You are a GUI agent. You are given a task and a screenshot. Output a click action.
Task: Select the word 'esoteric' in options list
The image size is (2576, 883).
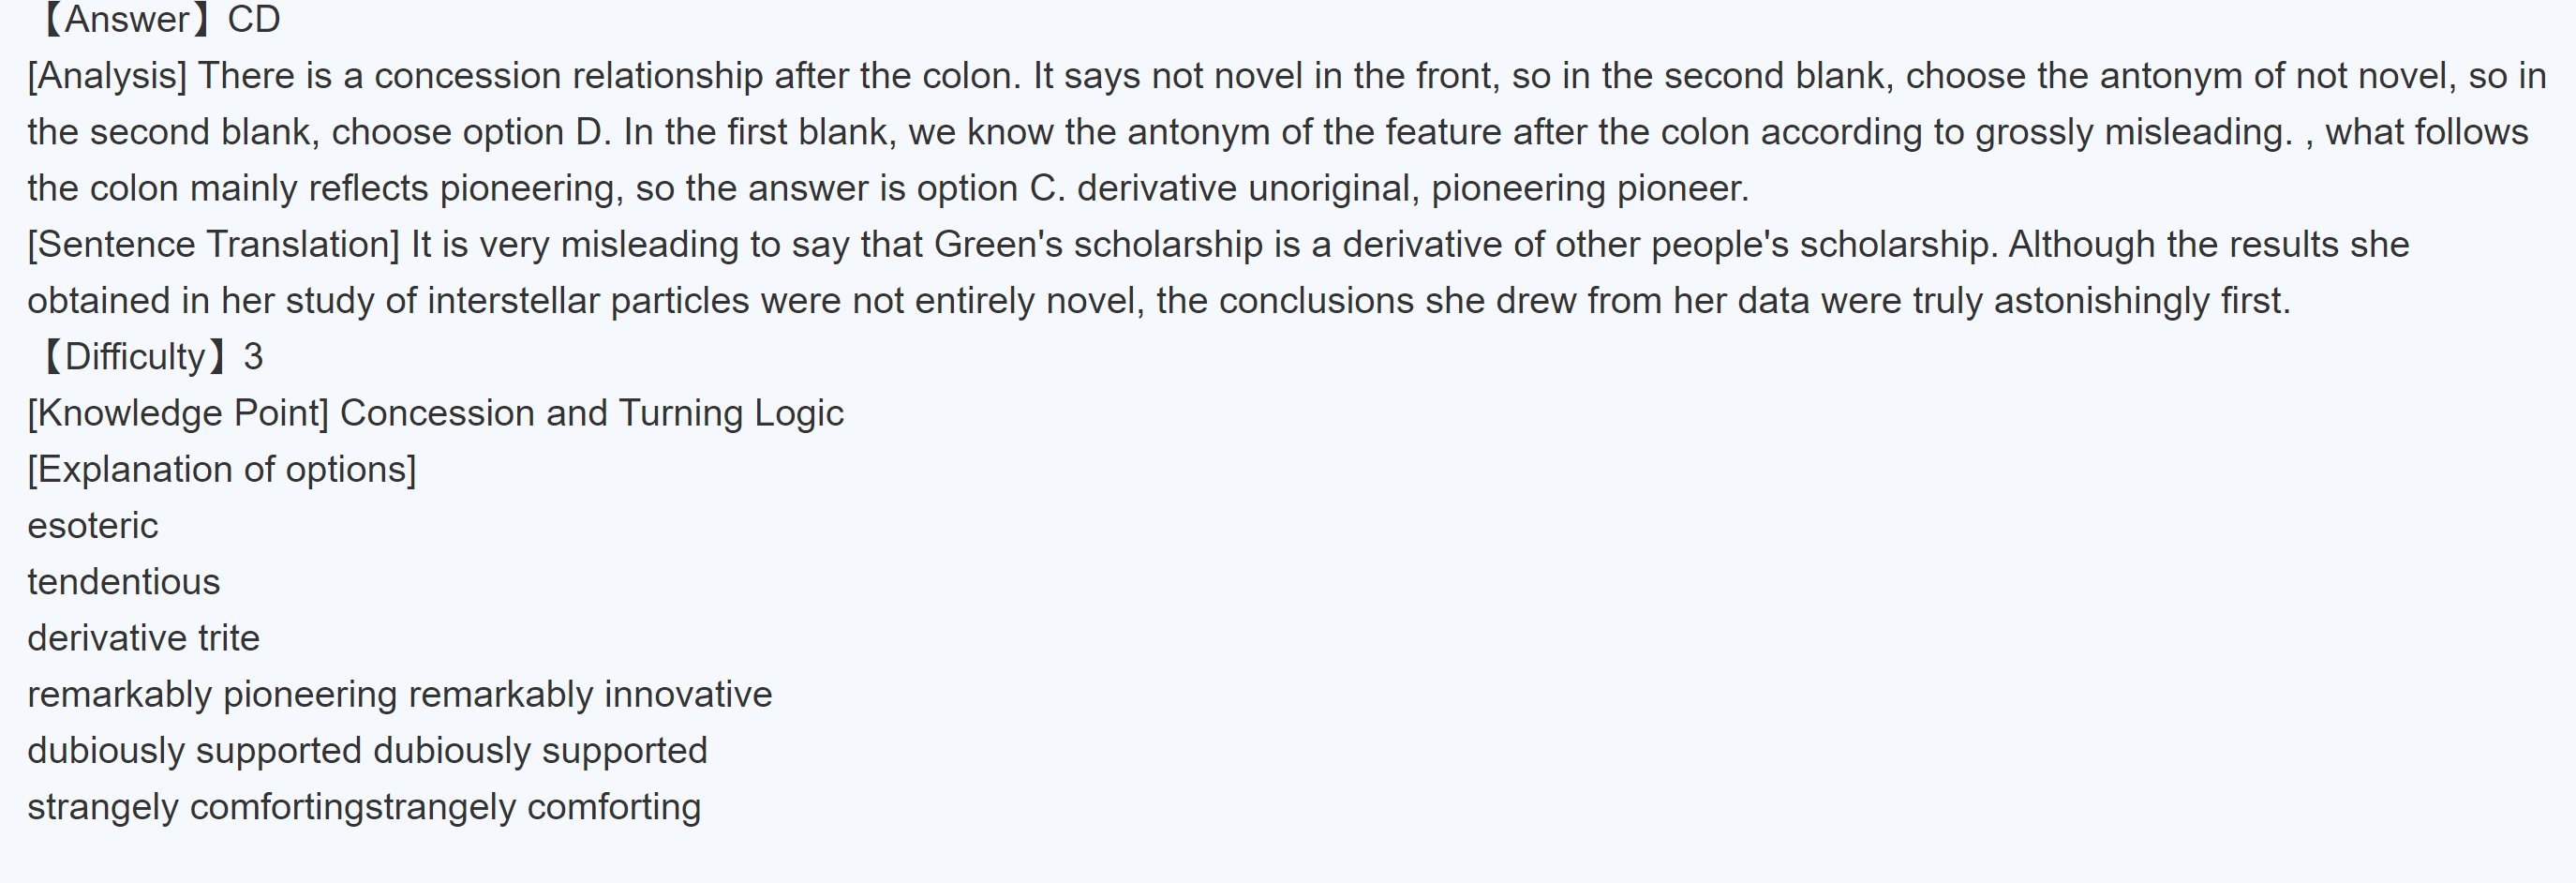click(93, 526)
